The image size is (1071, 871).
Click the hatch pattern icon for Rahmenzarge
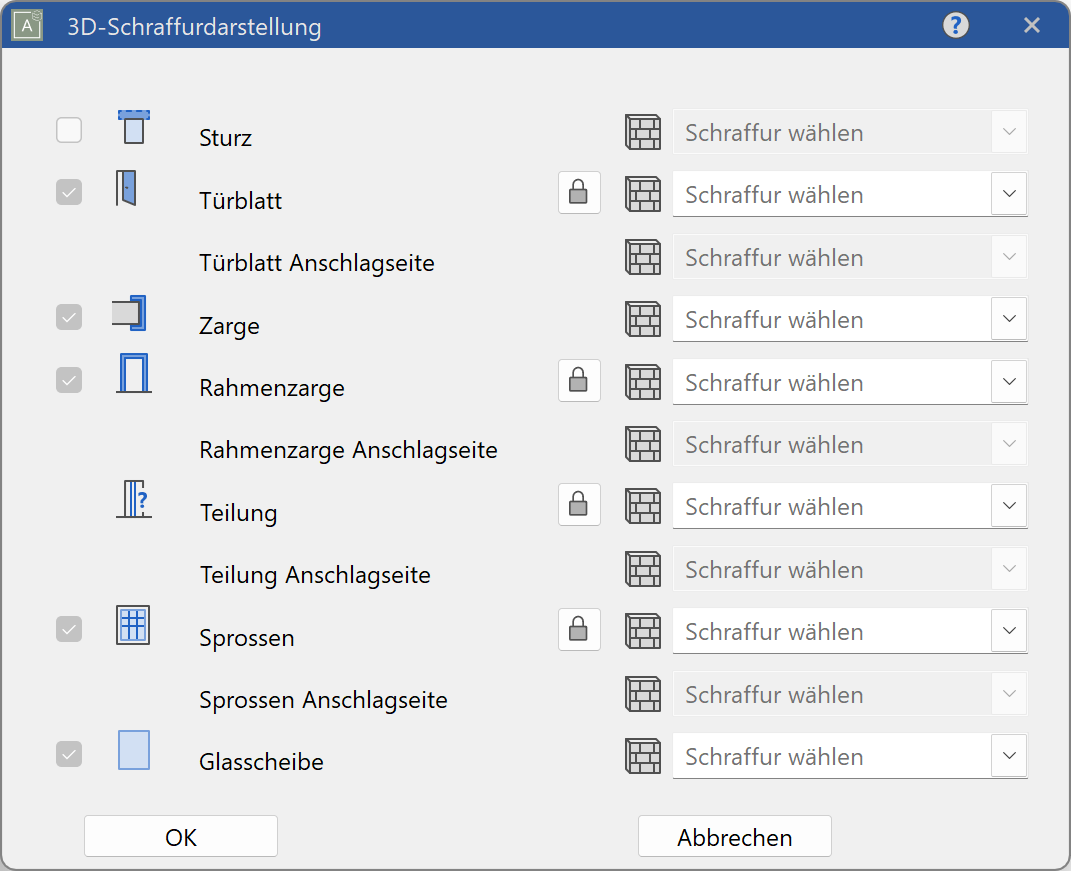(643, 382)
